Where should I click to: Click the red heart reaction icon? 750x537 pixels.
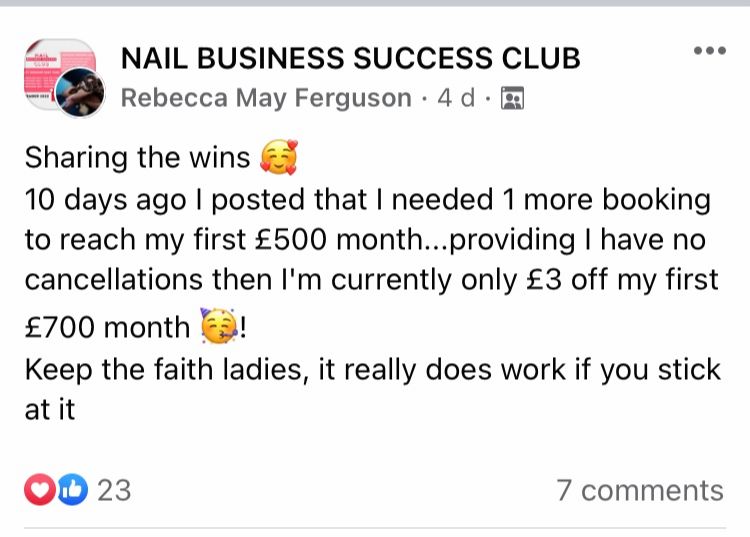click(x=38, y=490)
